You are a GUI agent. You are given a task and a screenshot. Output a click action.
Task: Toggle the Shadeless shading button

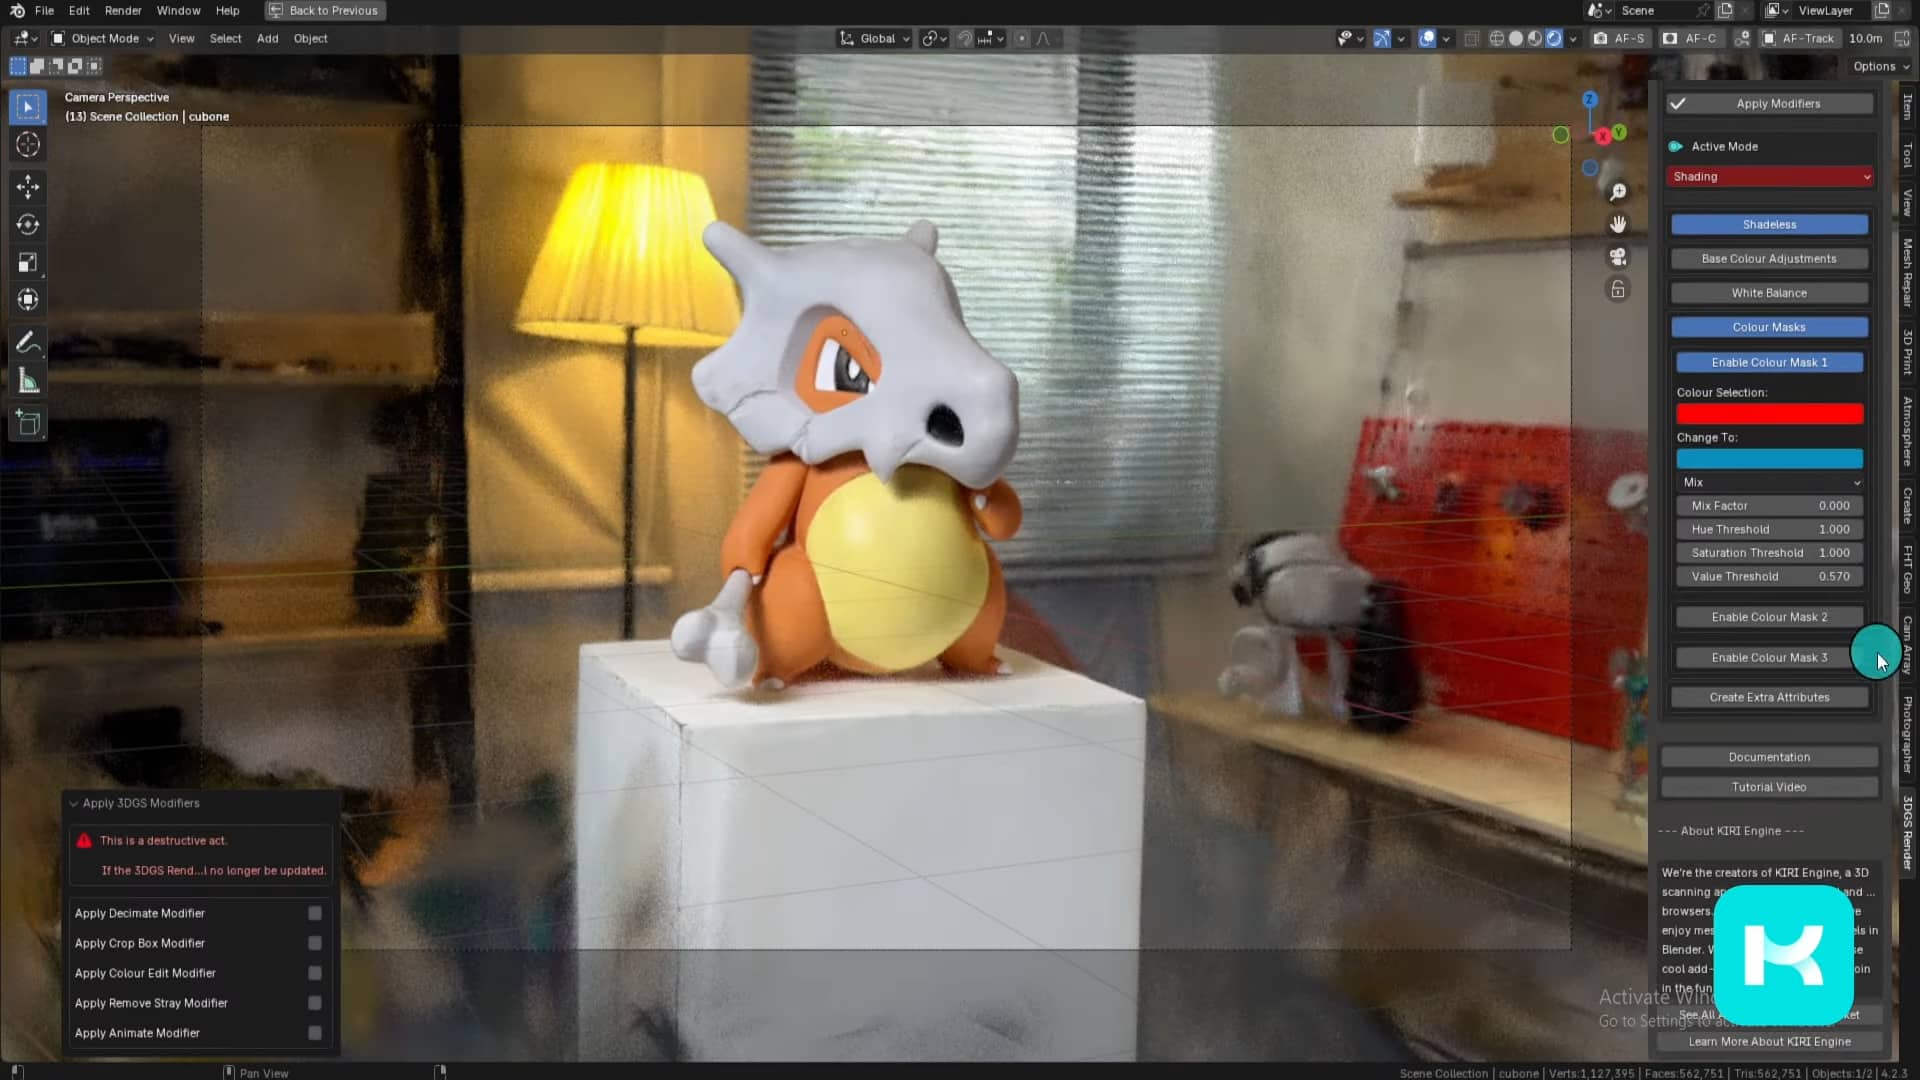(x=1768, y=224)
